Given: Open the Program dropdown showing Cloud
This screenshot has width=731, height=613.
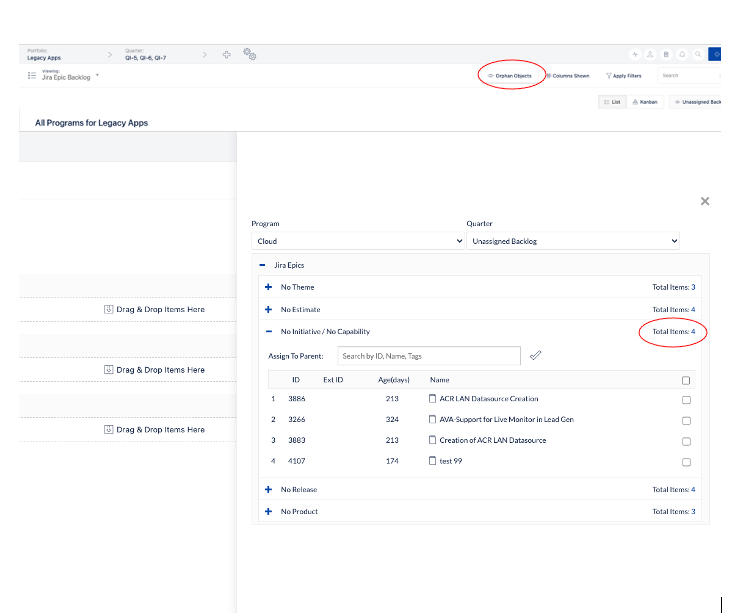Looking at the screenshot, I should pyautogui.click(x=358, y=241).
